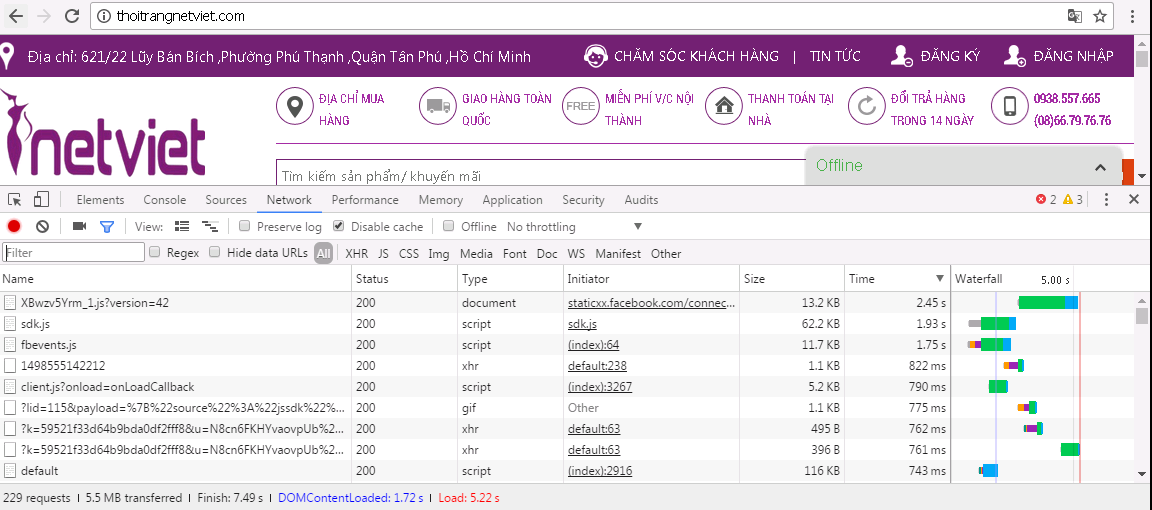The height and width of the screenshot is (510, 1152).
Task: Open initiator link default:238
Action: (597, 365)
